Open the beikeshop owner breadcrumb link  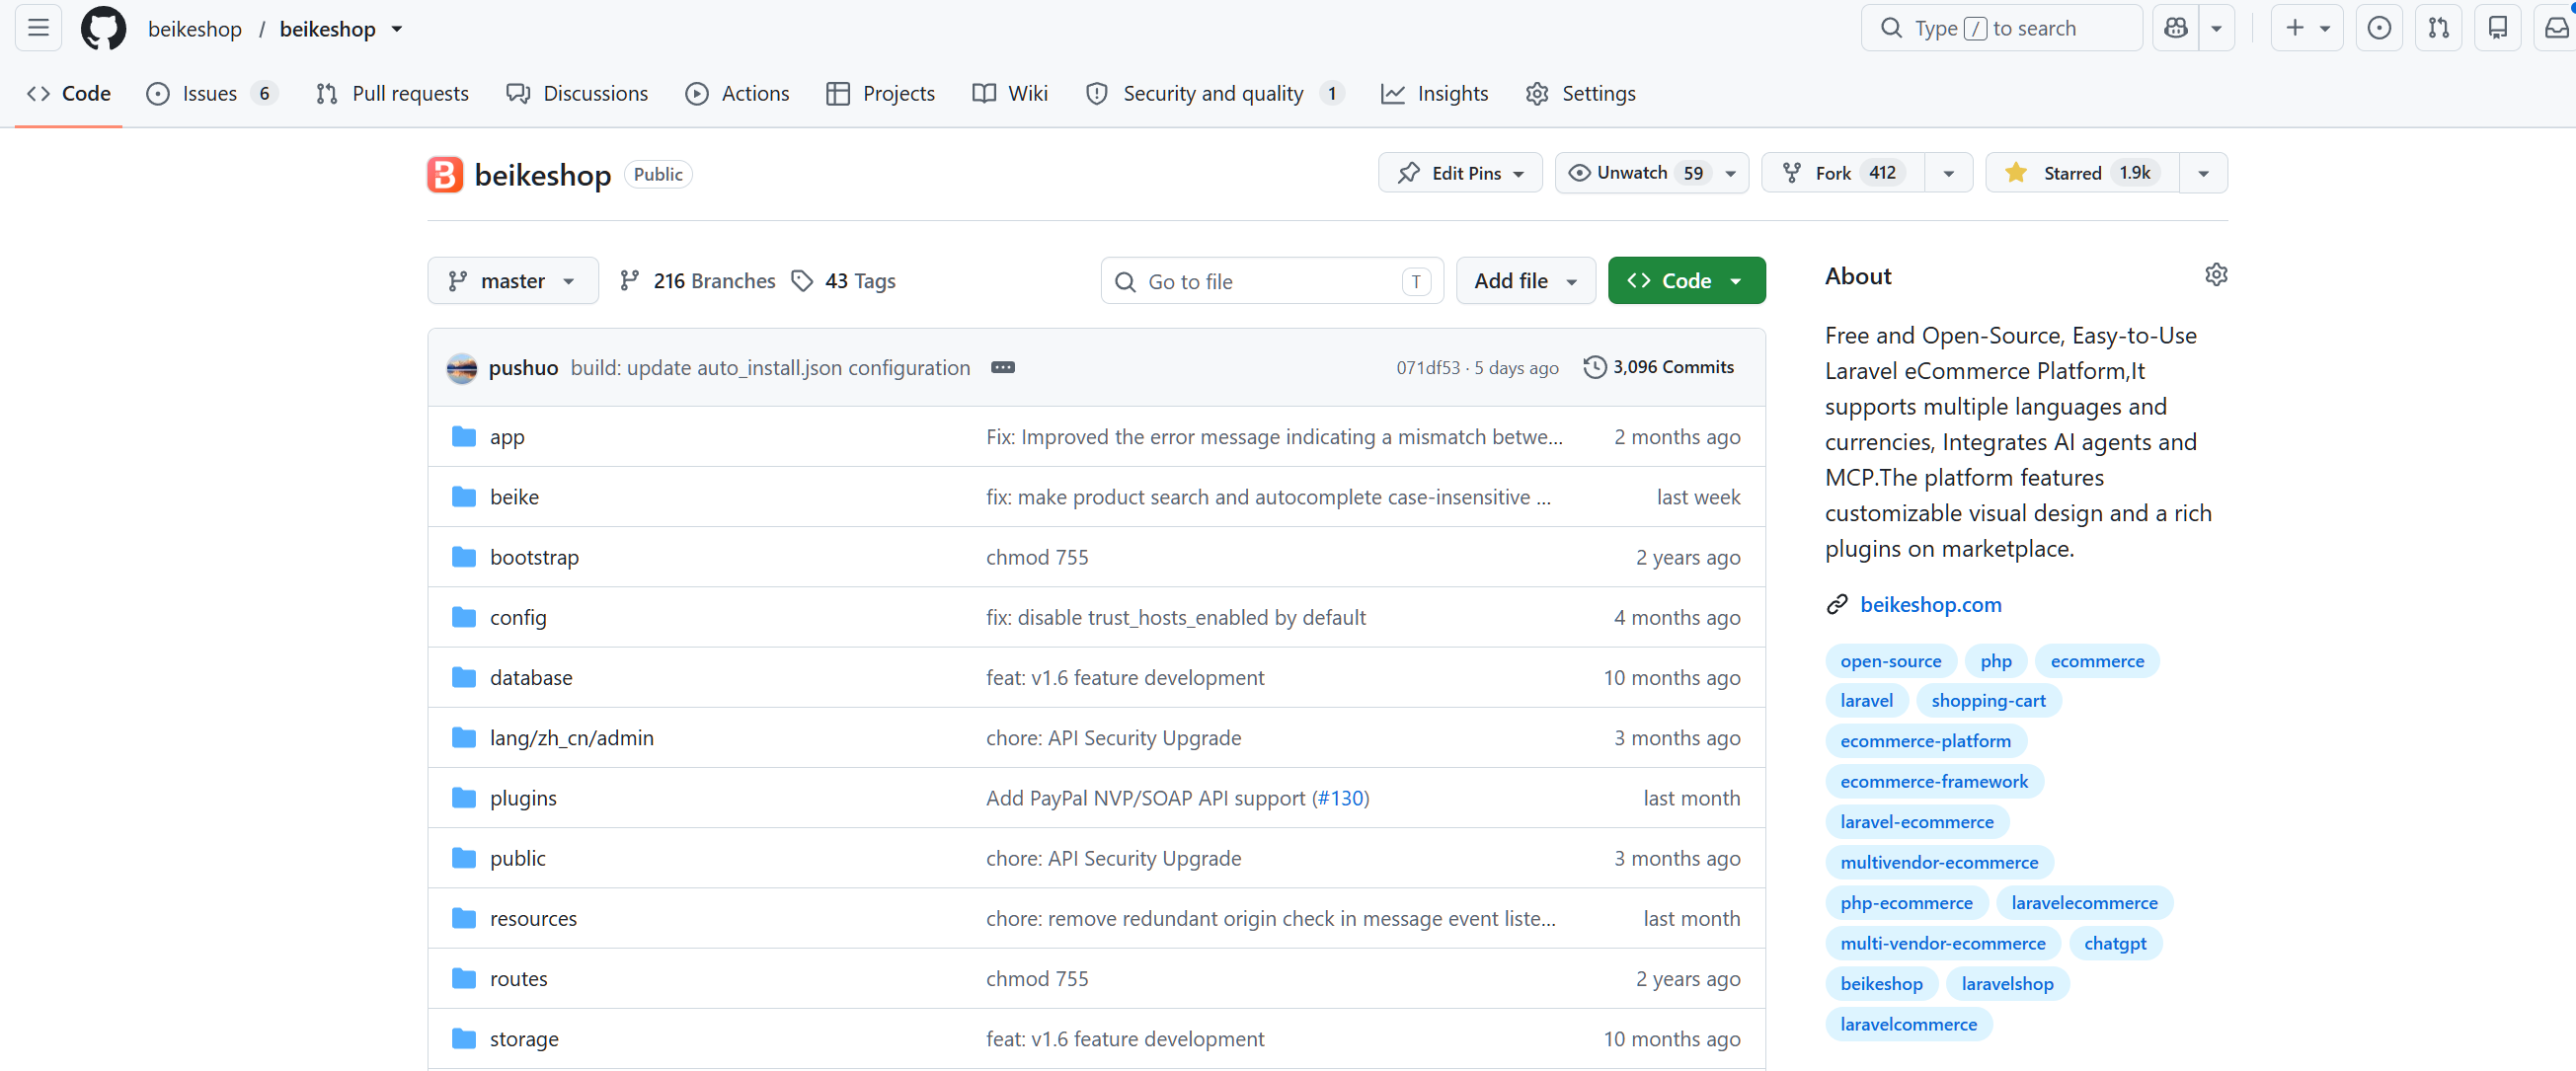(195, 29)
